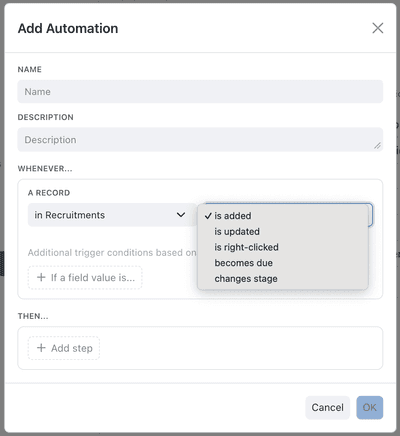The image size is (400, 436).
Task: Click the plus icon next to Add step
Action: point(41,348)
